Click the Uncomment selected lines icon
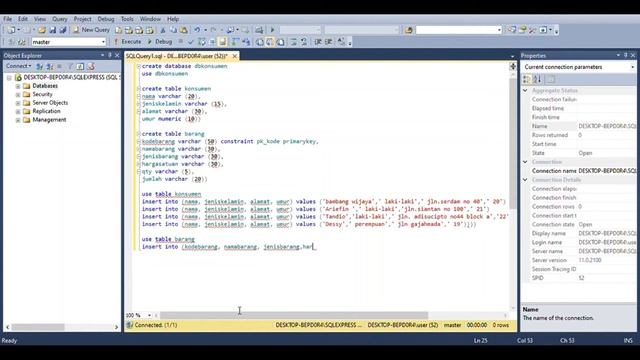The width and height of the screenshot is (640, 360). (x=304, y=42)
